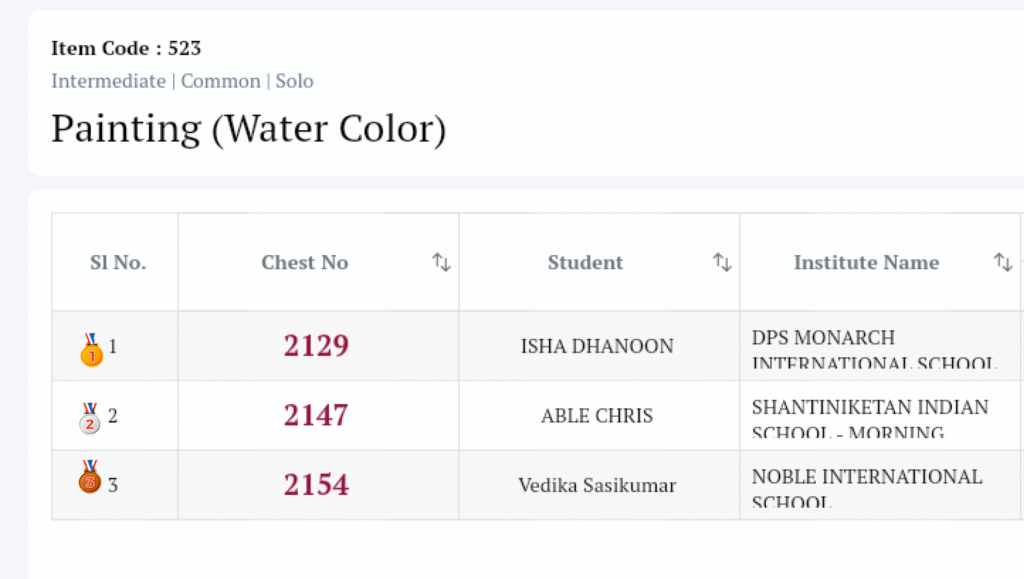Click the silver medal icon in row 2
1024x579 pixels.
click(90, 418)
